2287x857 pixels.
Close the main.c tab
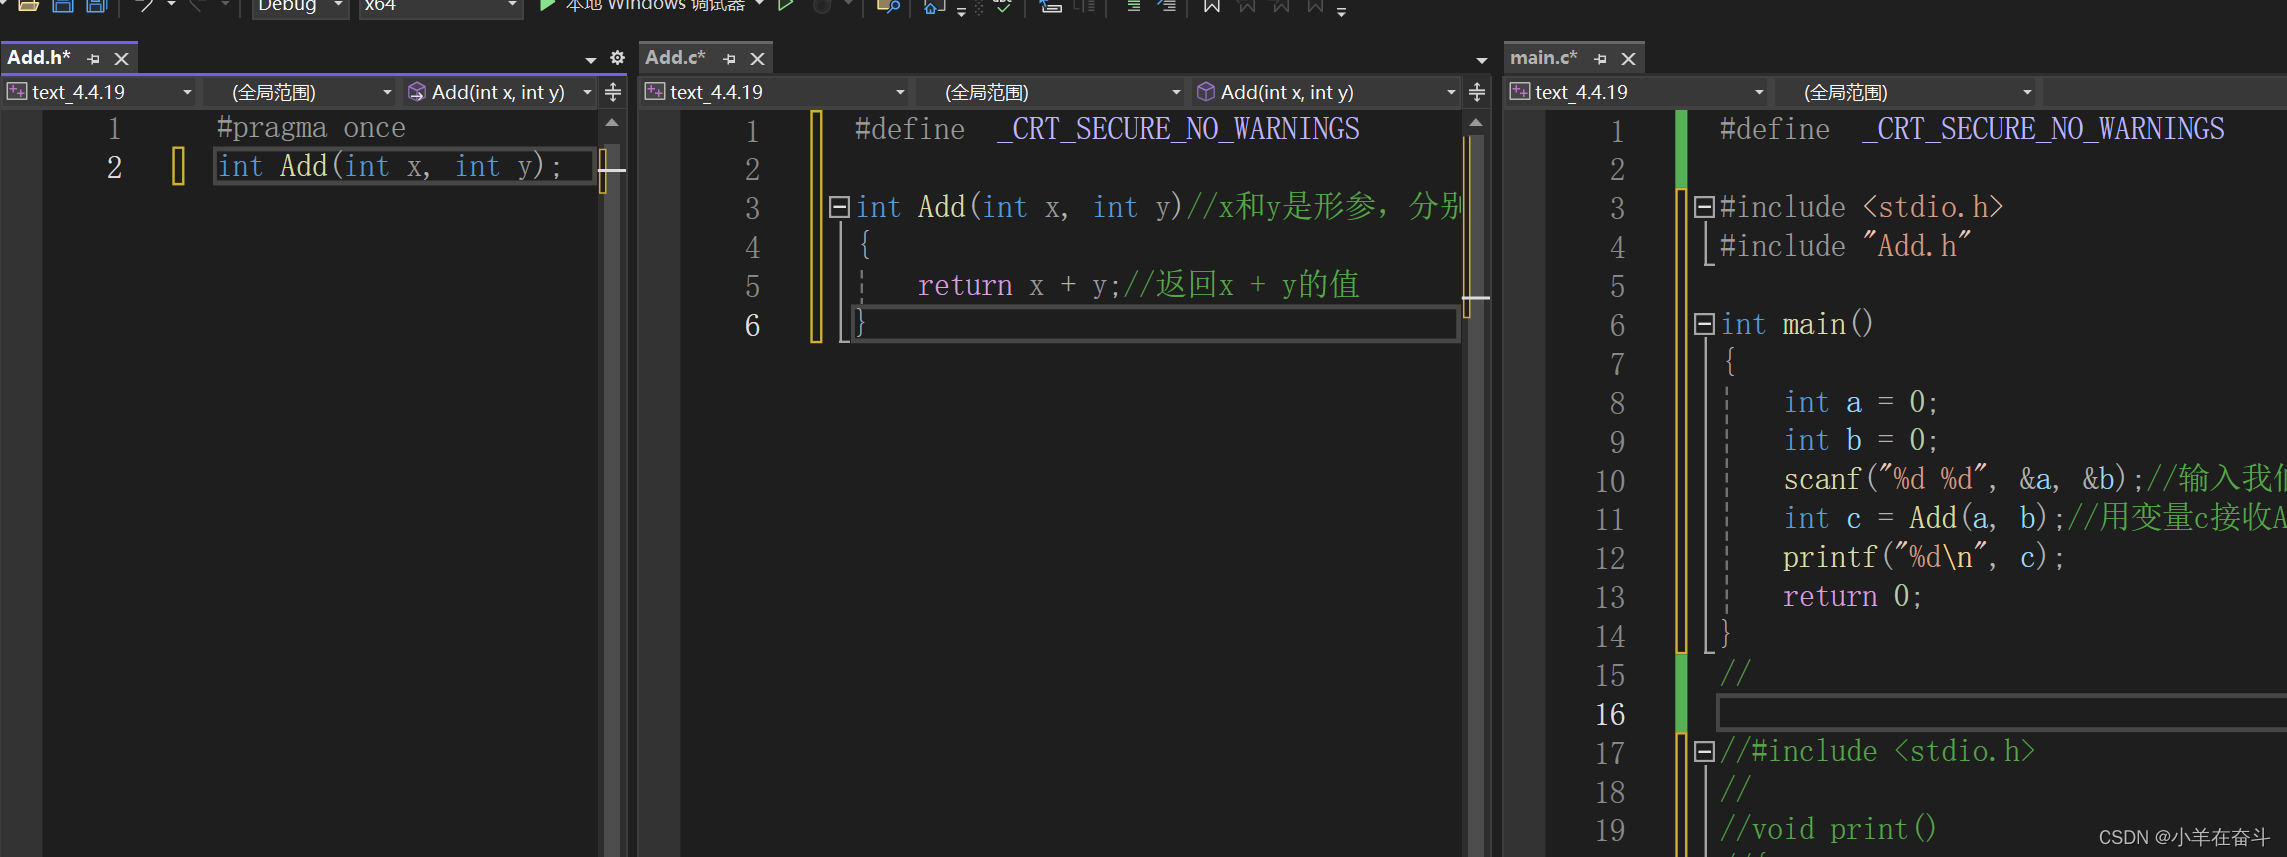point(1629,59)
